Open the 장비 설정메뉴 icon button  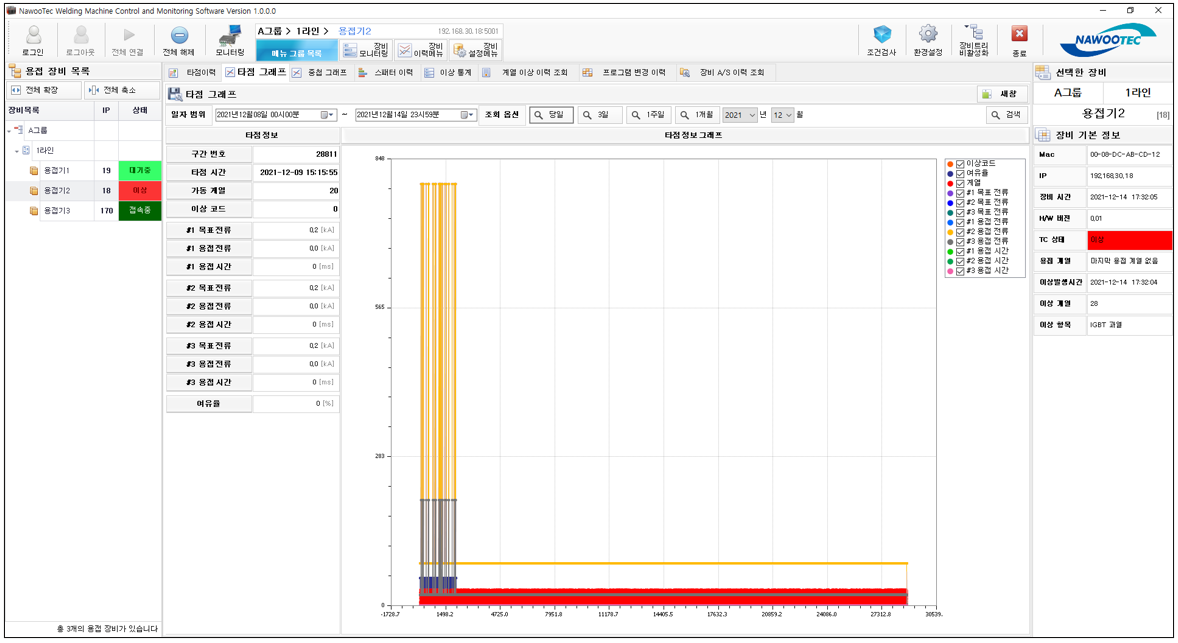pos(474,50)
